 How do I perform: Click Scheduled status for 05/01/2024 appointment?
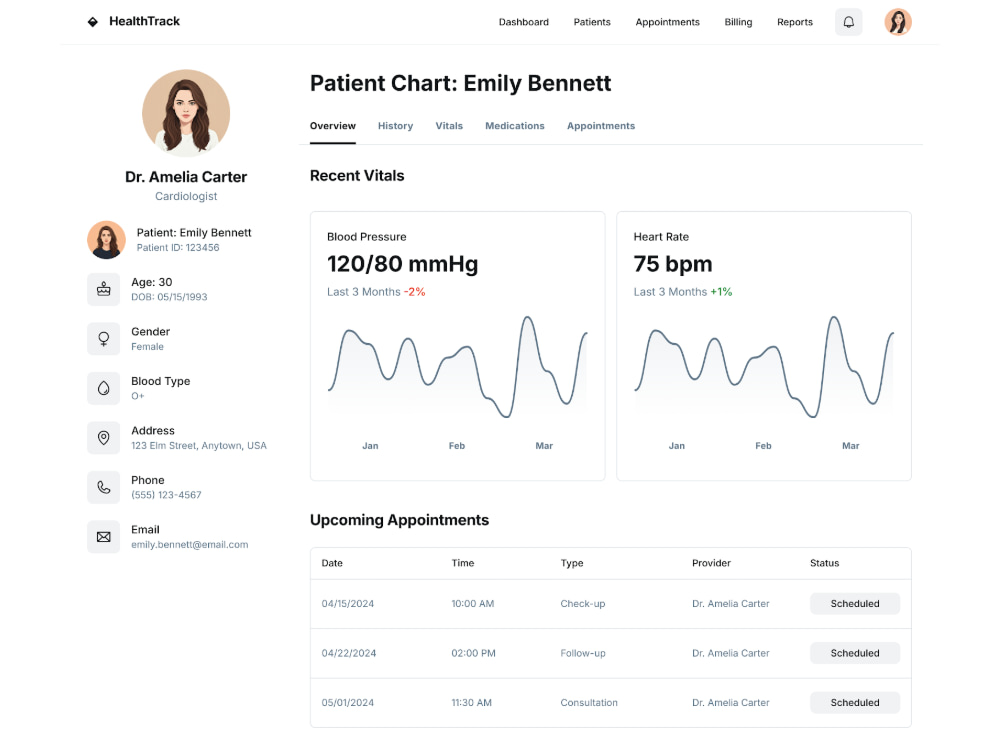tap(855, 702)
